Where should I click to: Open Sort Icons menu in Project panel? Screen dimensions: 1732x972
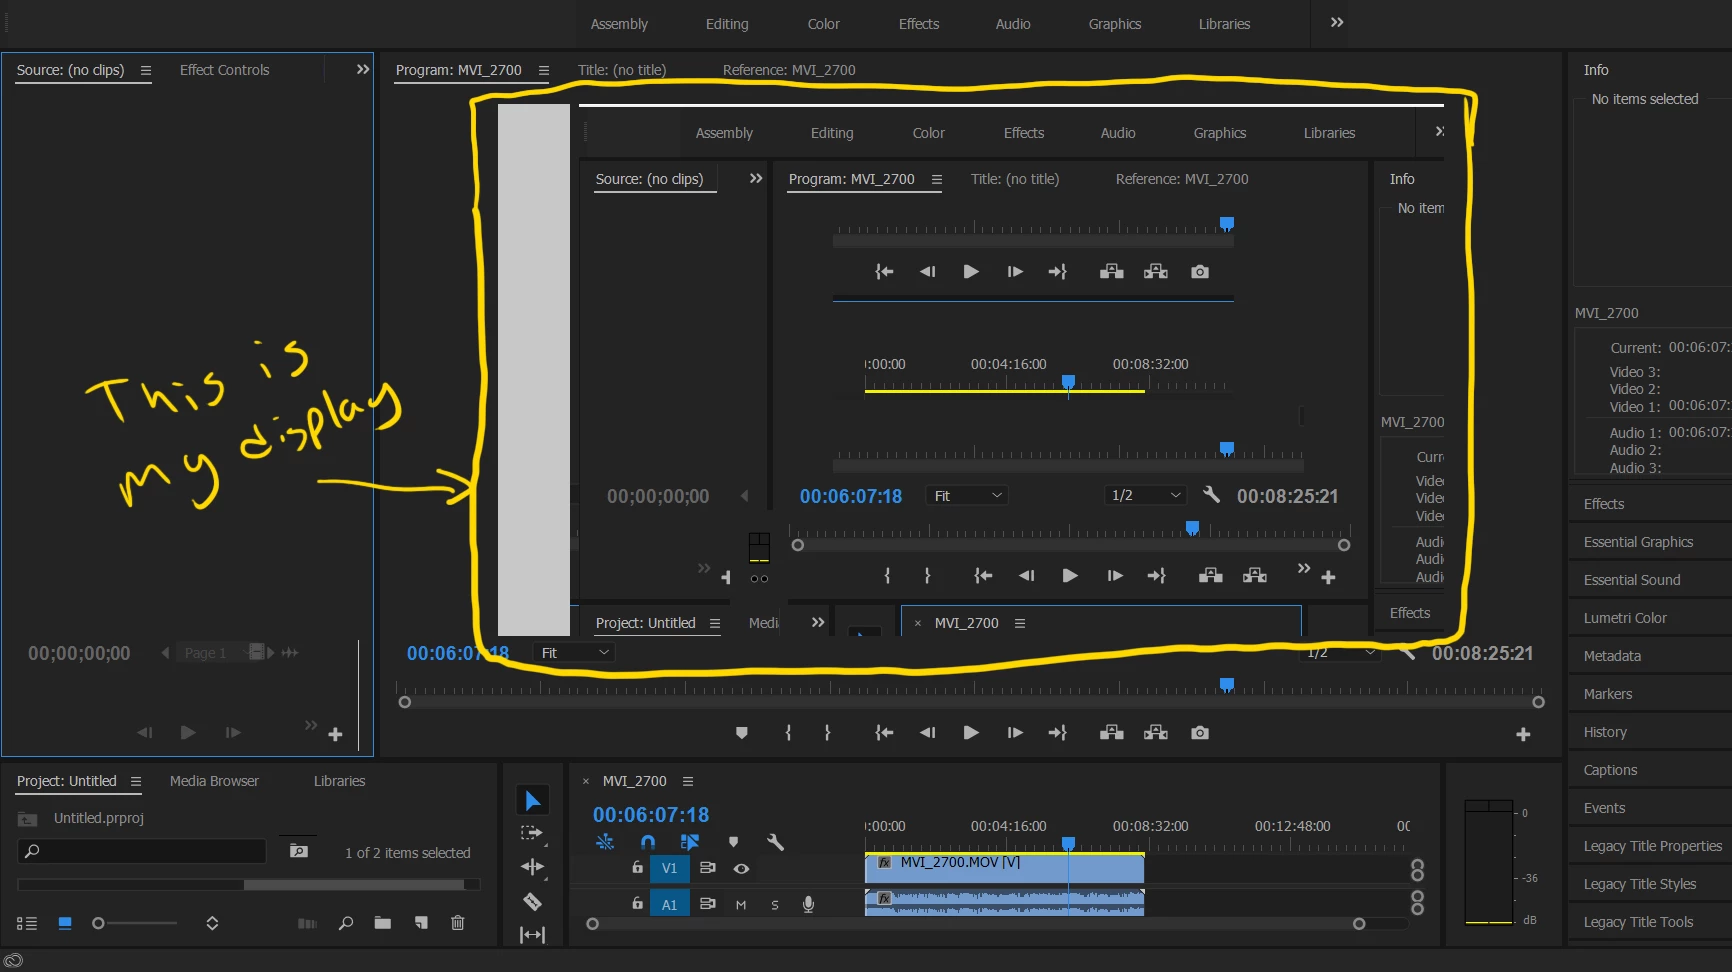click(212, 923)
